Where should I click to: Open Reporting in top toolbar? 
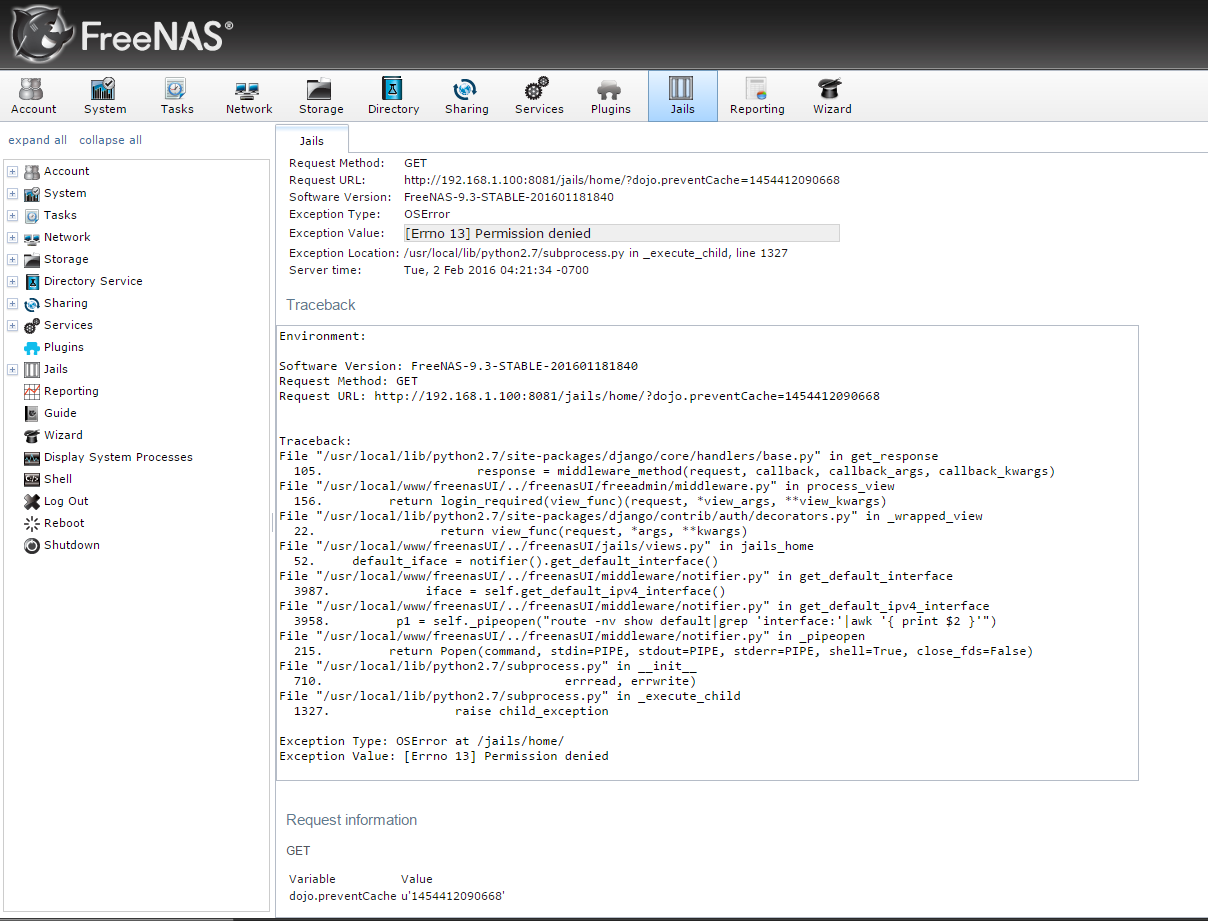[757, 97]
